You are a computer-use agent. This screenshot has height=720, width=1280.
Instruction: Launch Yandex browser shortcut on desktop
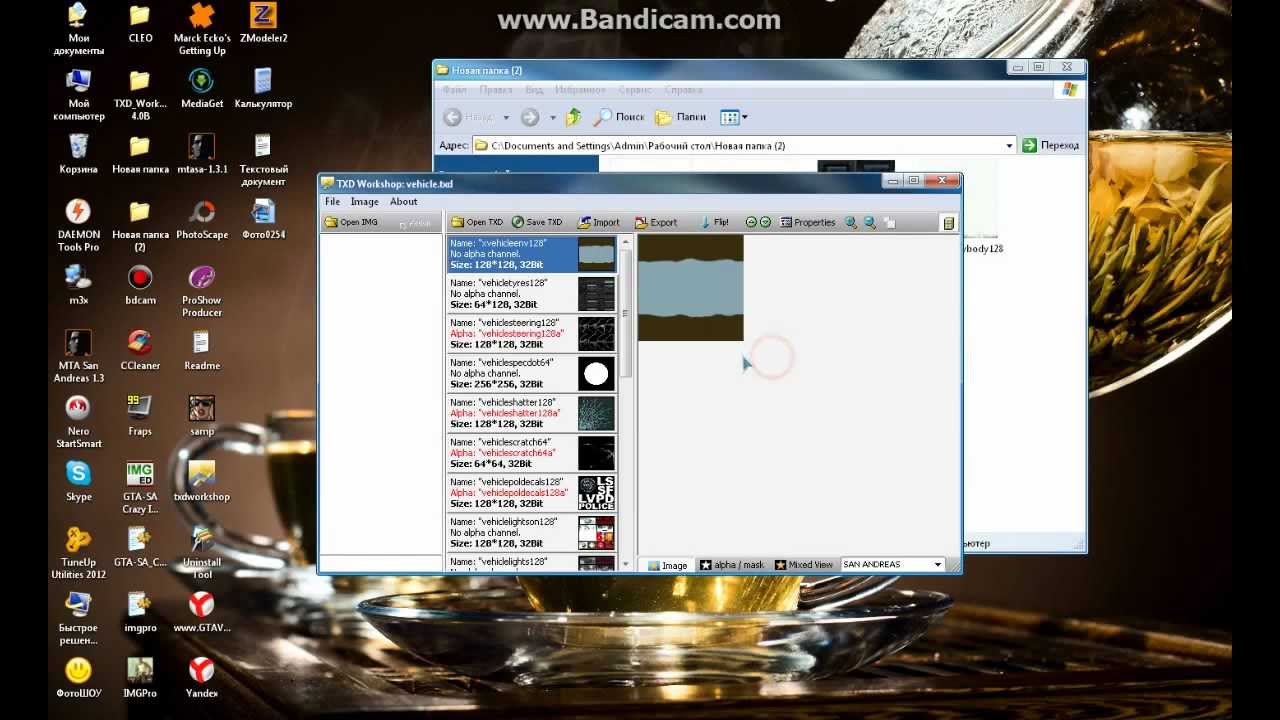202,678
